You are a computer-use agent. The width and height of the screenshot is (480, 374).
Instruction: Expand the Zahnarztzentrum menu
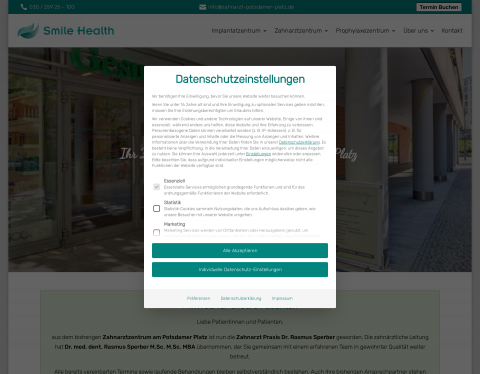(x=301, y=31)
